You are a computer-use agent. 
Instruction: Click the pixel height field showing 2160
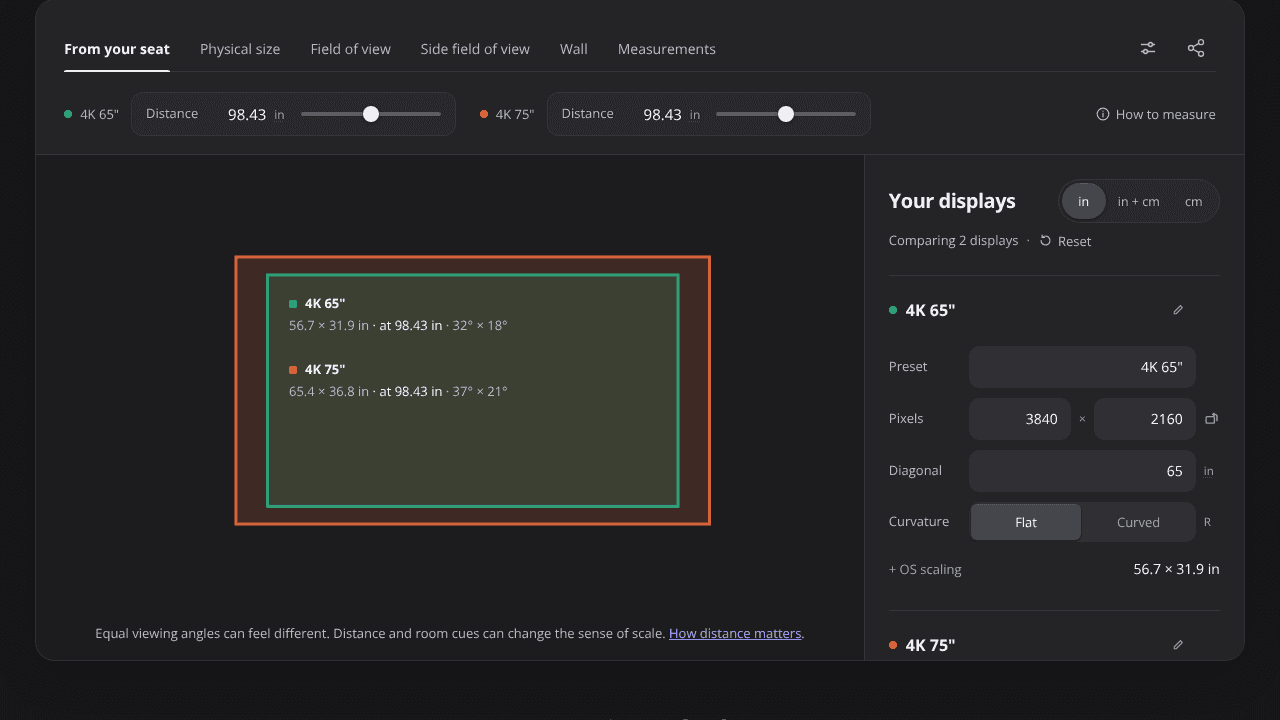coord(1144,419)
